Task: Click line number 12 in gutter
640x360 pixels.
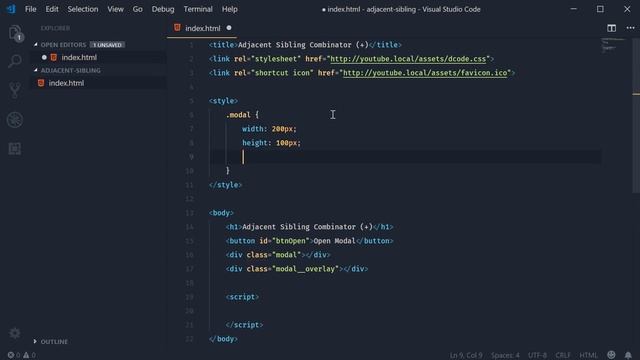Action: 189,199
